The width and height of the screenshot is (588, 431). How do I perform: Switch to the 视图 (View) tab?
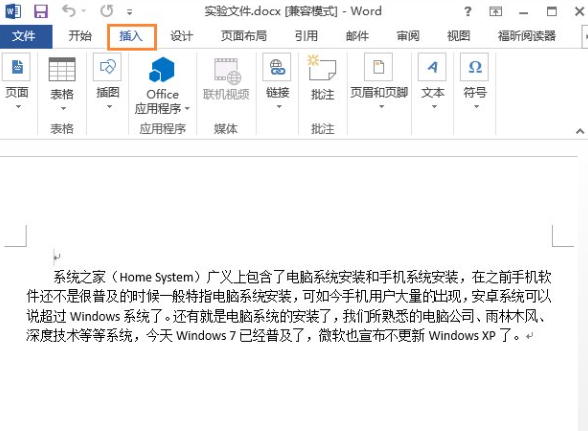tap(458, 36)
